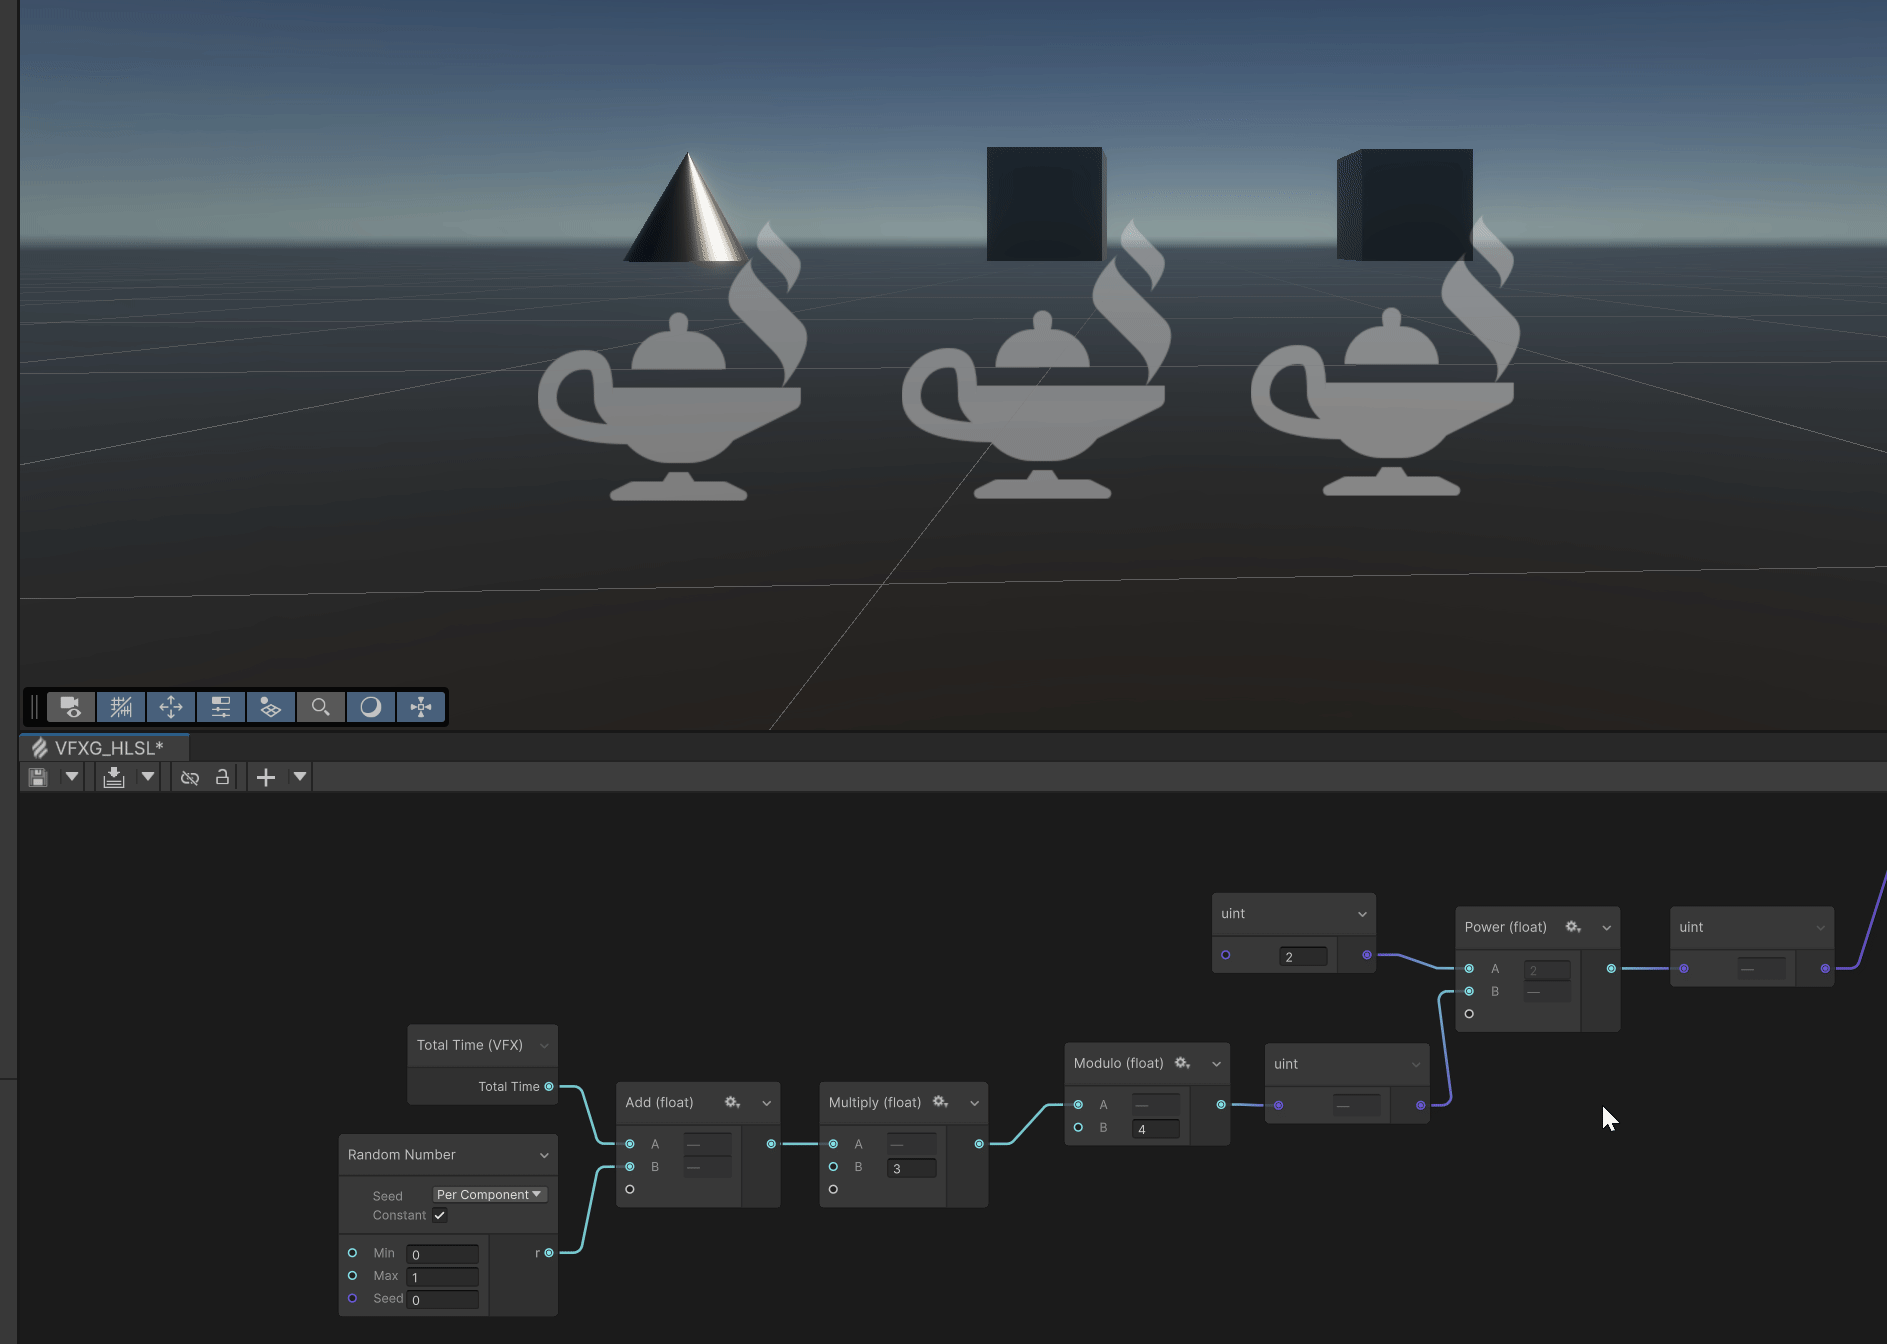Select the search icon in the scene view toolbar
This screenshot has width=1887, height=1344.
(x=320, y=707)
